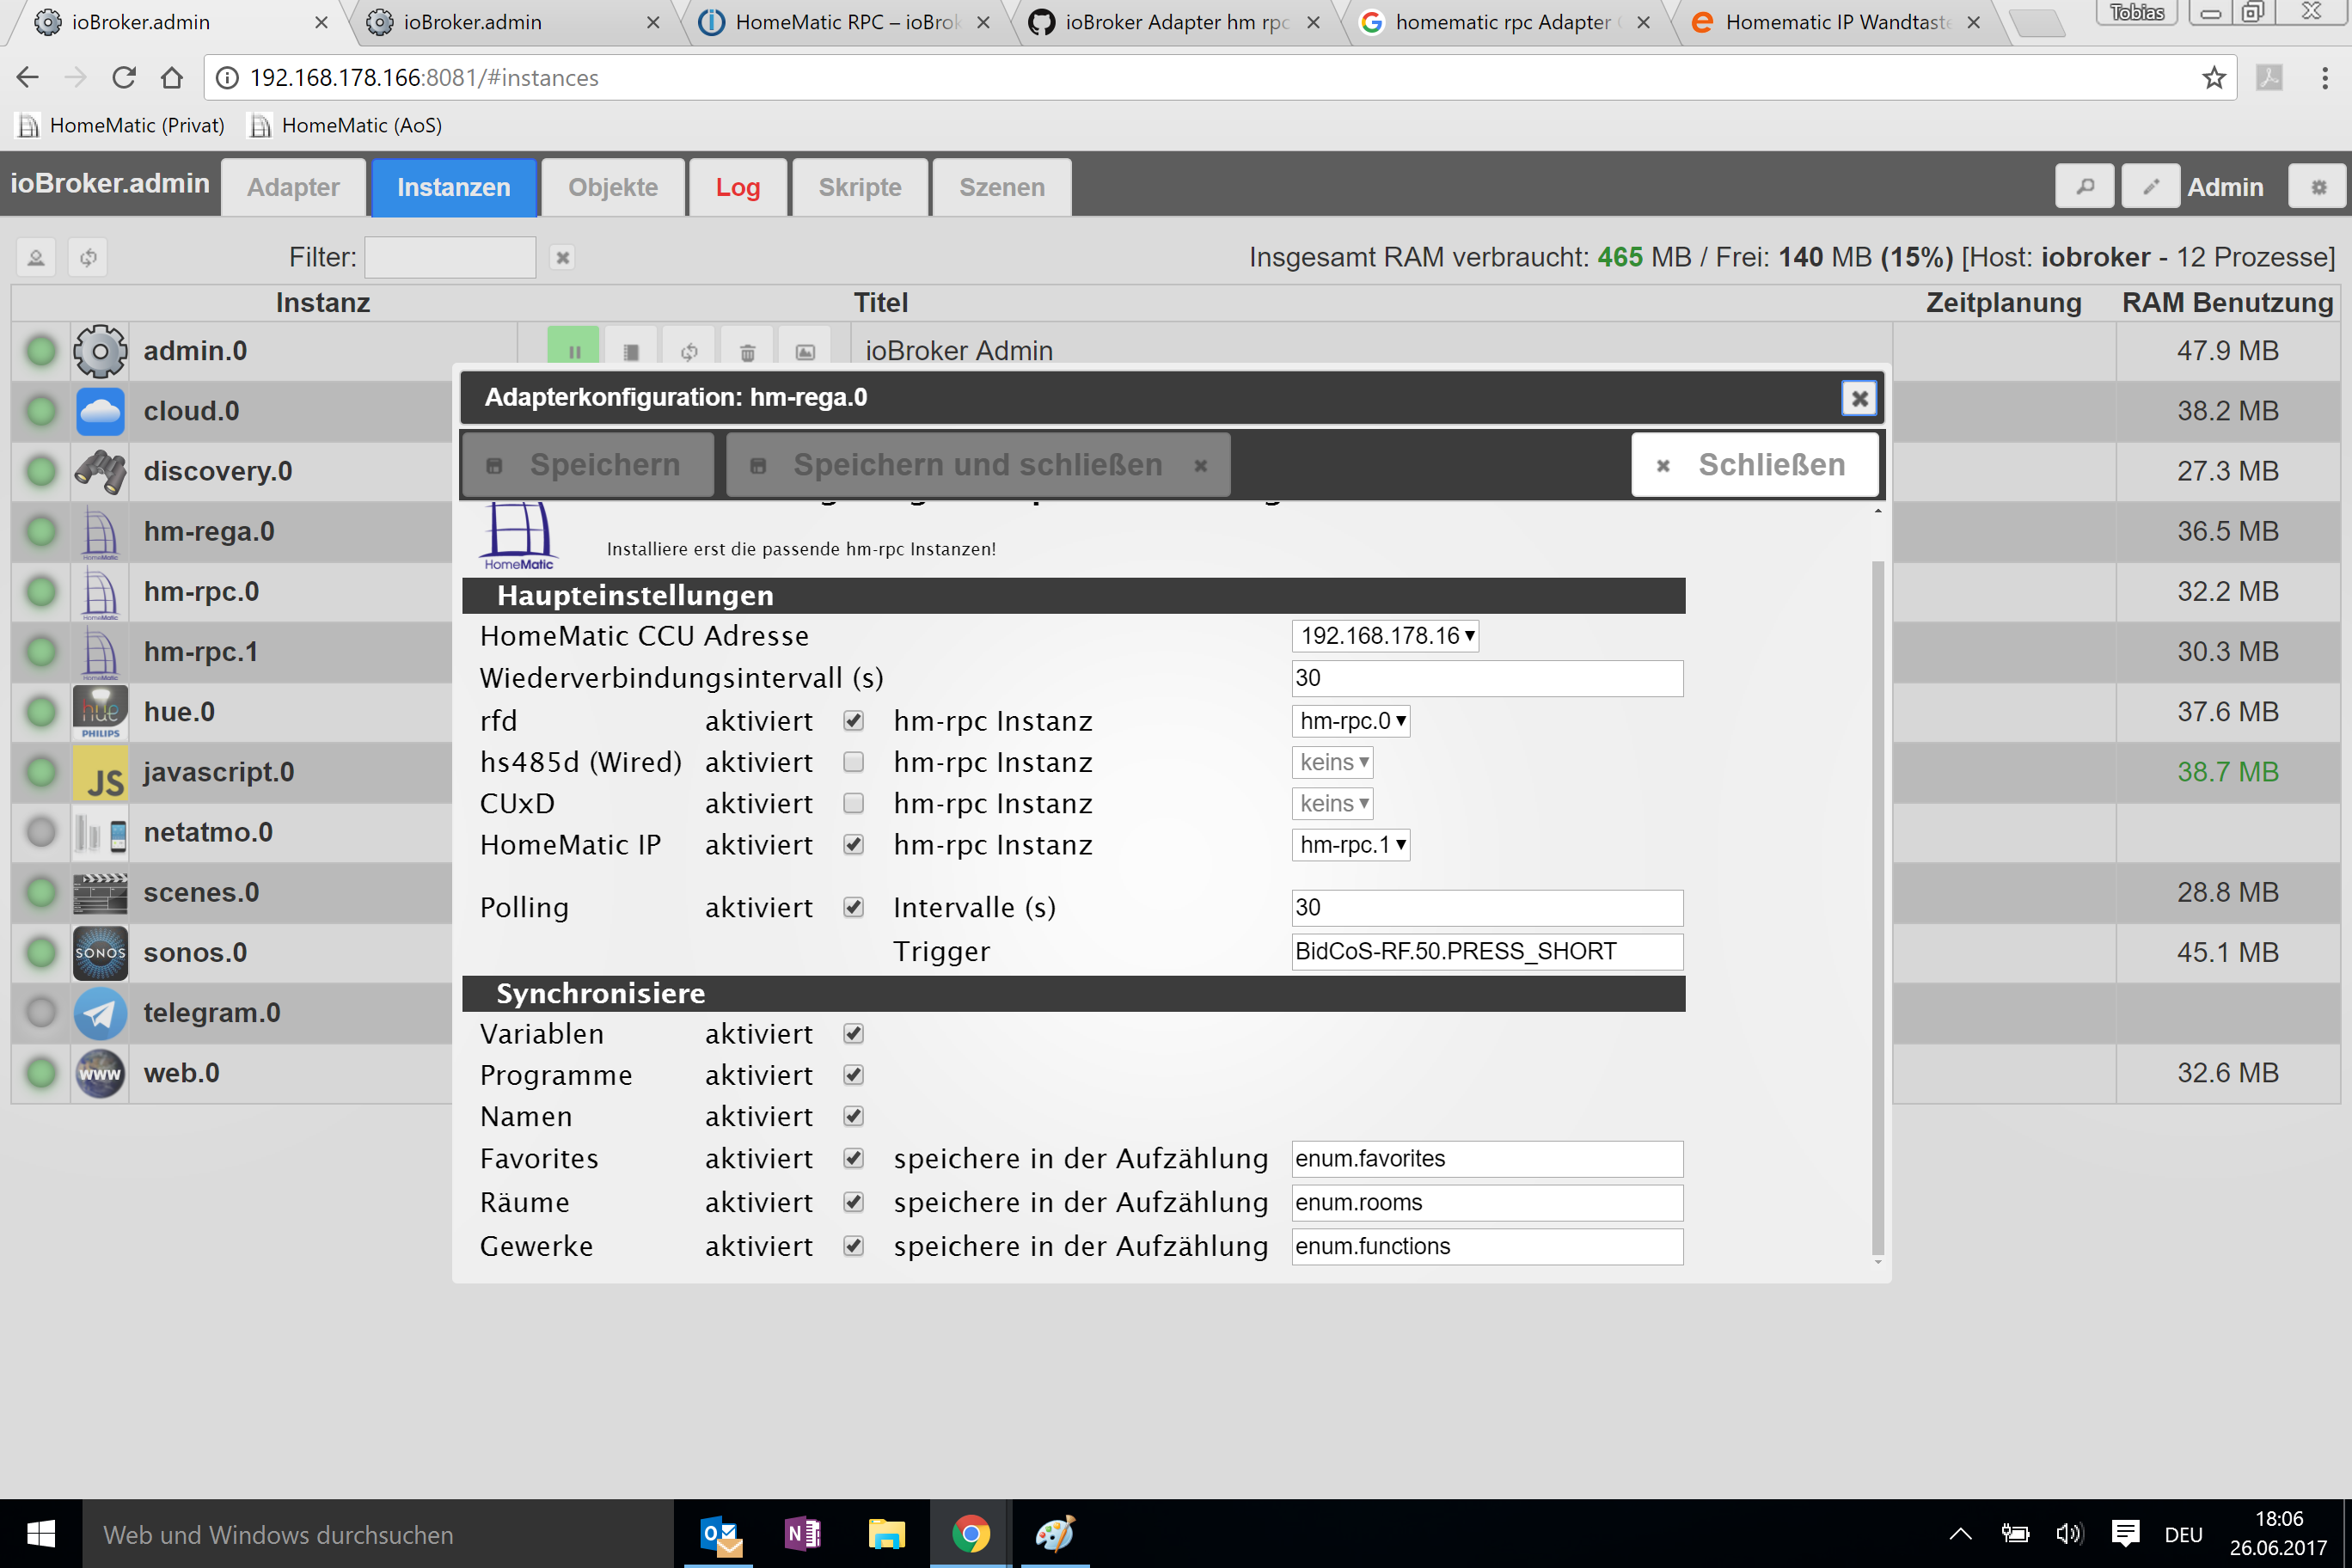Switch to the Objekte tab

pos(612,187)
